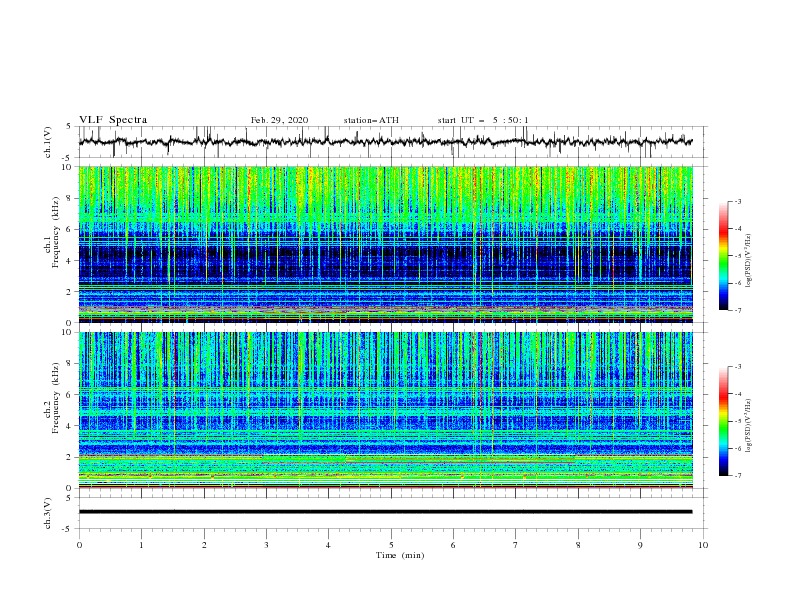The width and height of the screenshot is (792, 612).
Task: Click the "7" minute label on the time axis
Action: (x=516, y=545)
